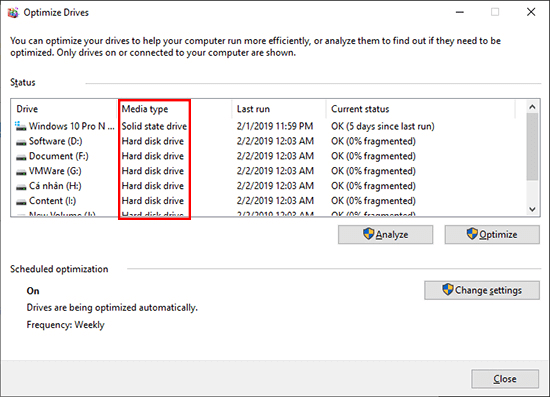
Task: Click the drive list scroll up arrow
Action: tap(532, 107)
